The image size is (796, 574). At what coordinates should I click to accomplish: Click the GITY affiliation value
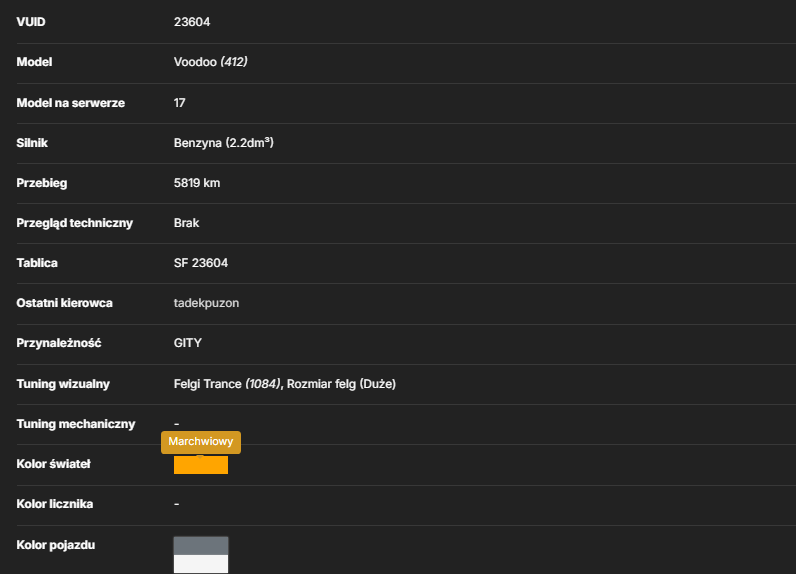tap(187, 343)
